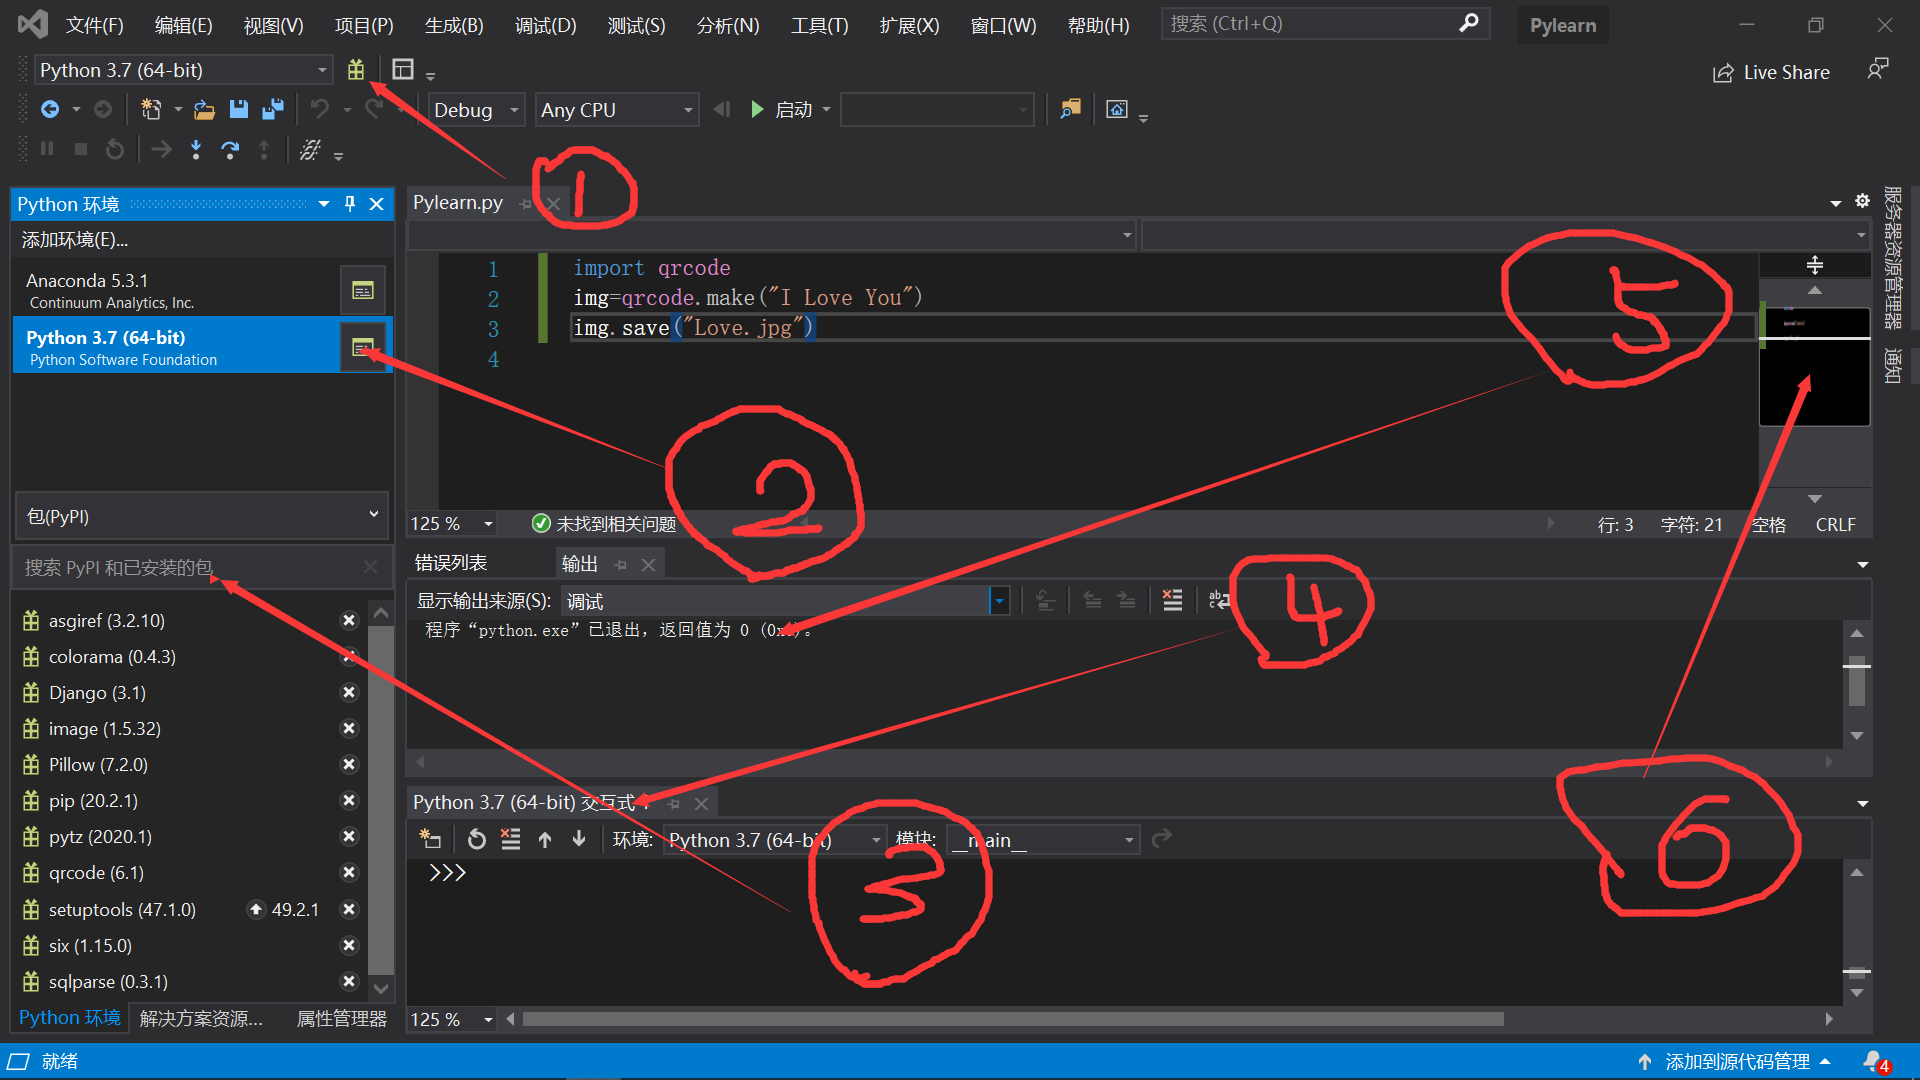
Task: Expand the 模块 __main__ dropdown
Action: [1128, 839]
